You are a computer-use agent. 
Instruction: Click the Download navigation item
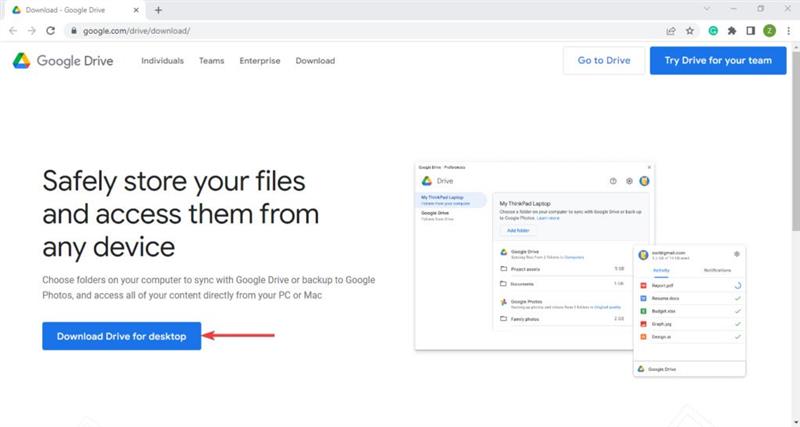(315, 61)
